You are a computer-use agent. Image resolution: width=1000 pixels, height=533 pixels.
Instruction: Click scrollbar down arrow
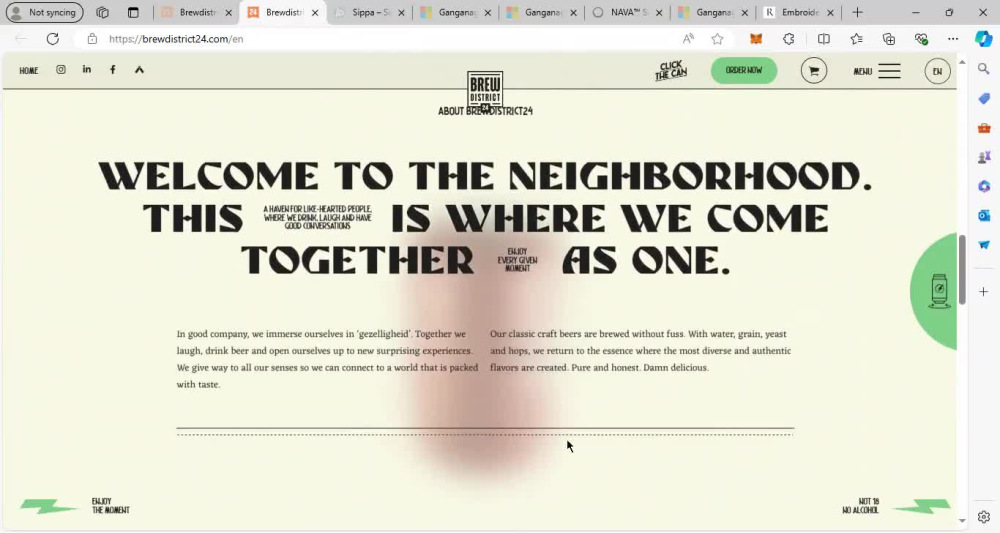click(x=962, y=521)
